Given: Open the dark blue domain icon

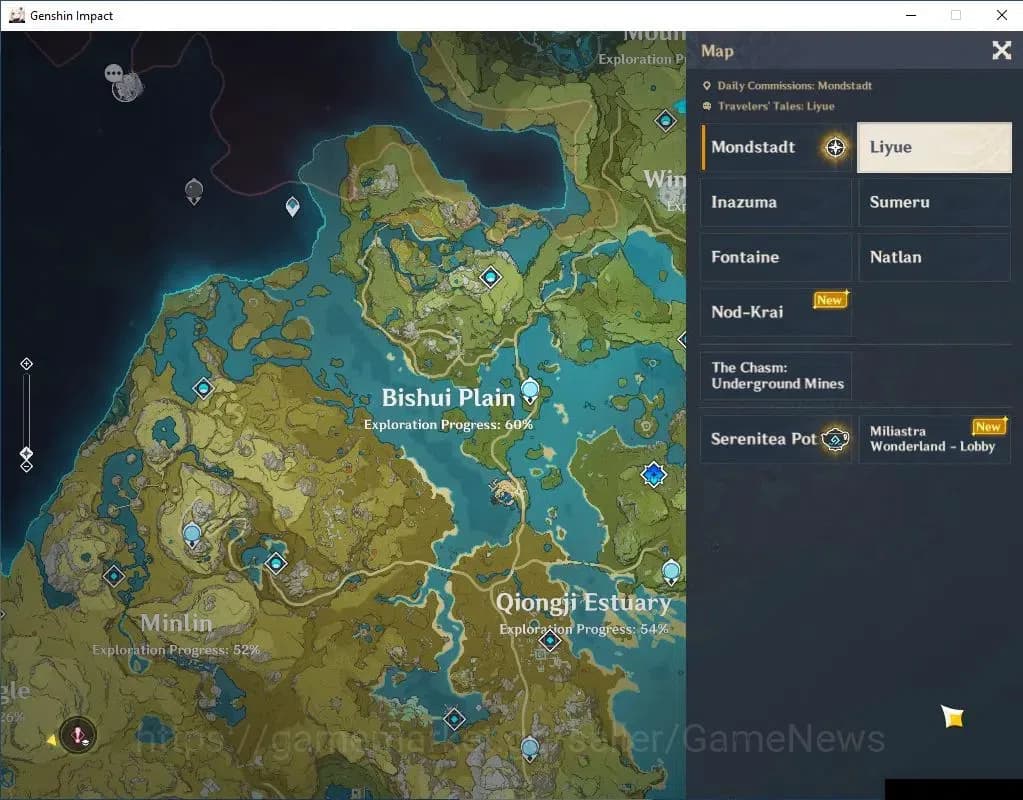Looking at the screenshot, I should pyautogui.click(x=653, y=474).
